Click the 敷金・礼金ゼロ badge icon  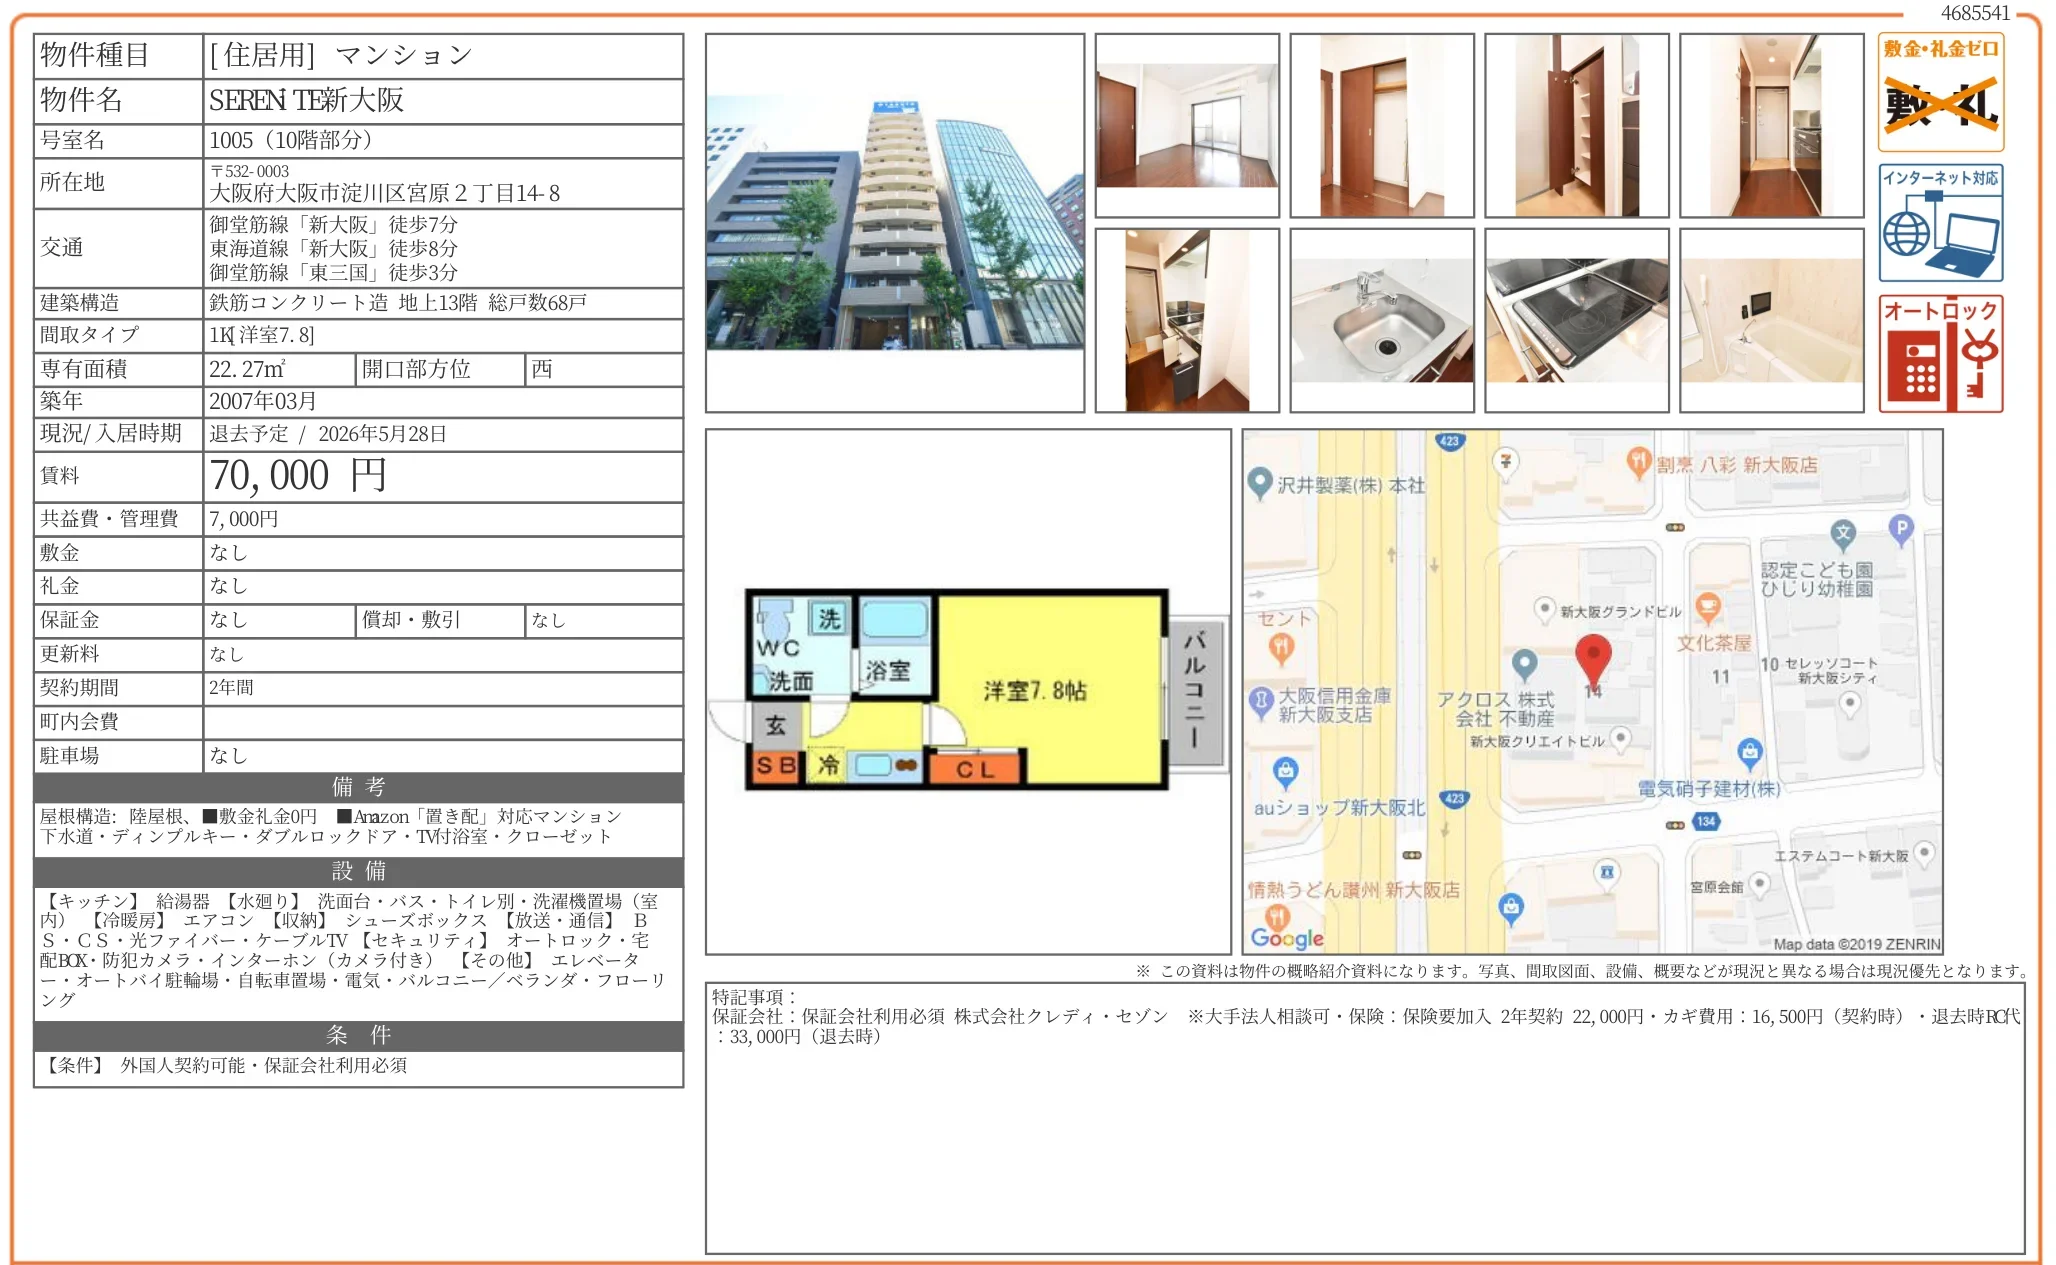pos(1940,93)
